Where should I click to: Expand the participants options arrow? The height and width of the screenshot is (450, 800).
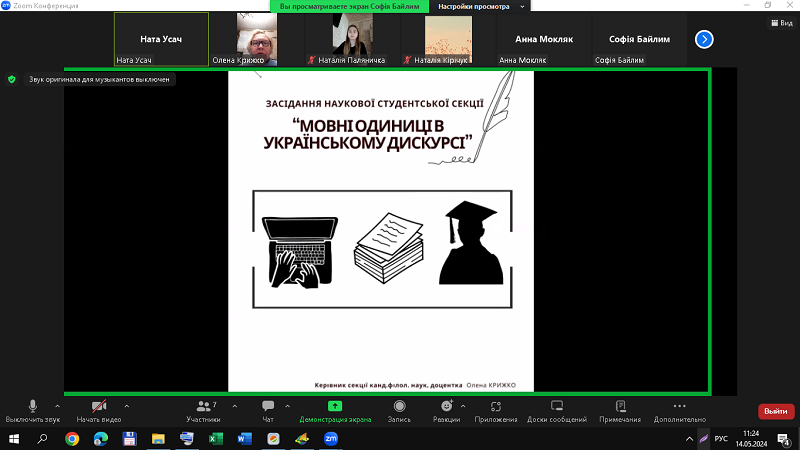click(229, 406)
